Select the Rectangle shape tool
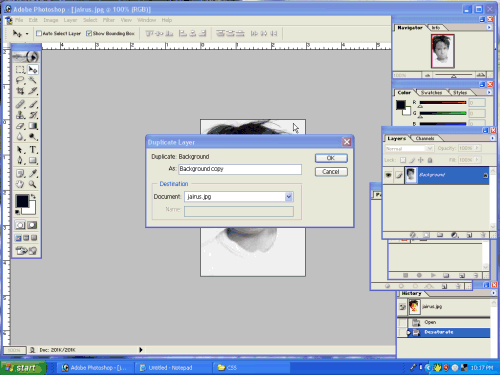 (x=33, y=160)
